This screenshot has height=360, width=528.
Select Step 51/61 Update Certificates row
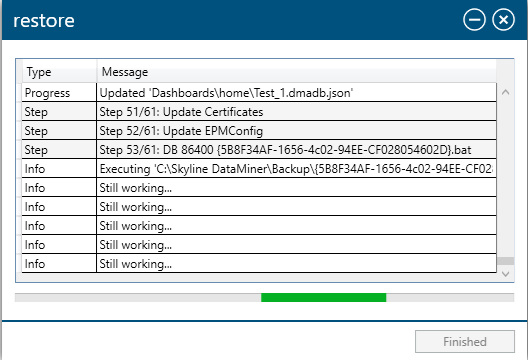click(259, 112)
